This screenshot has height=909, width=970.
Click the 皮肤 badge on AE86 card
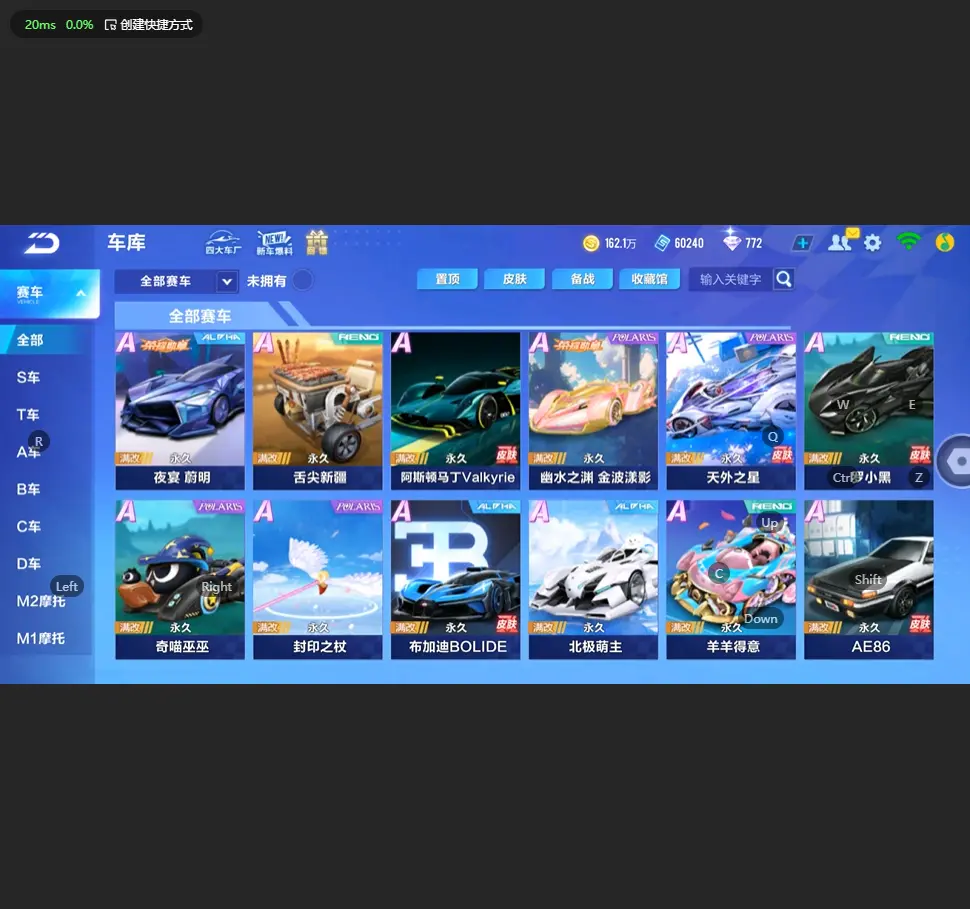920,624
